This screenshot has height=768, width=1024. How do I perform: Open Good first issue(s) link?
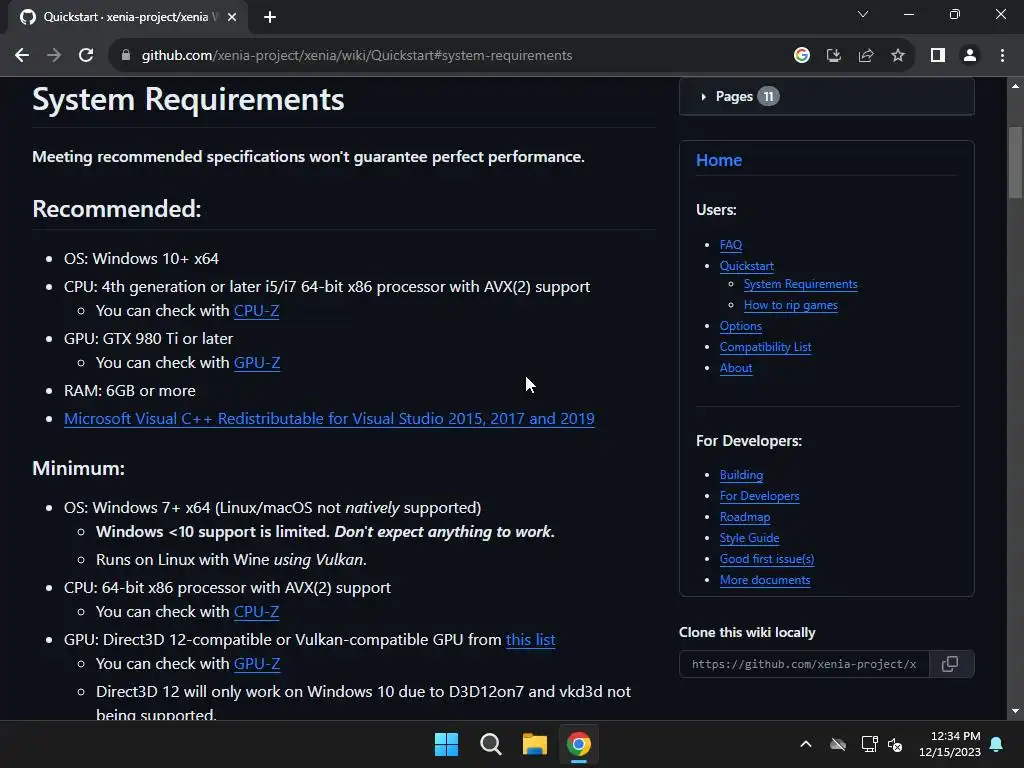[x=767, y=558]
